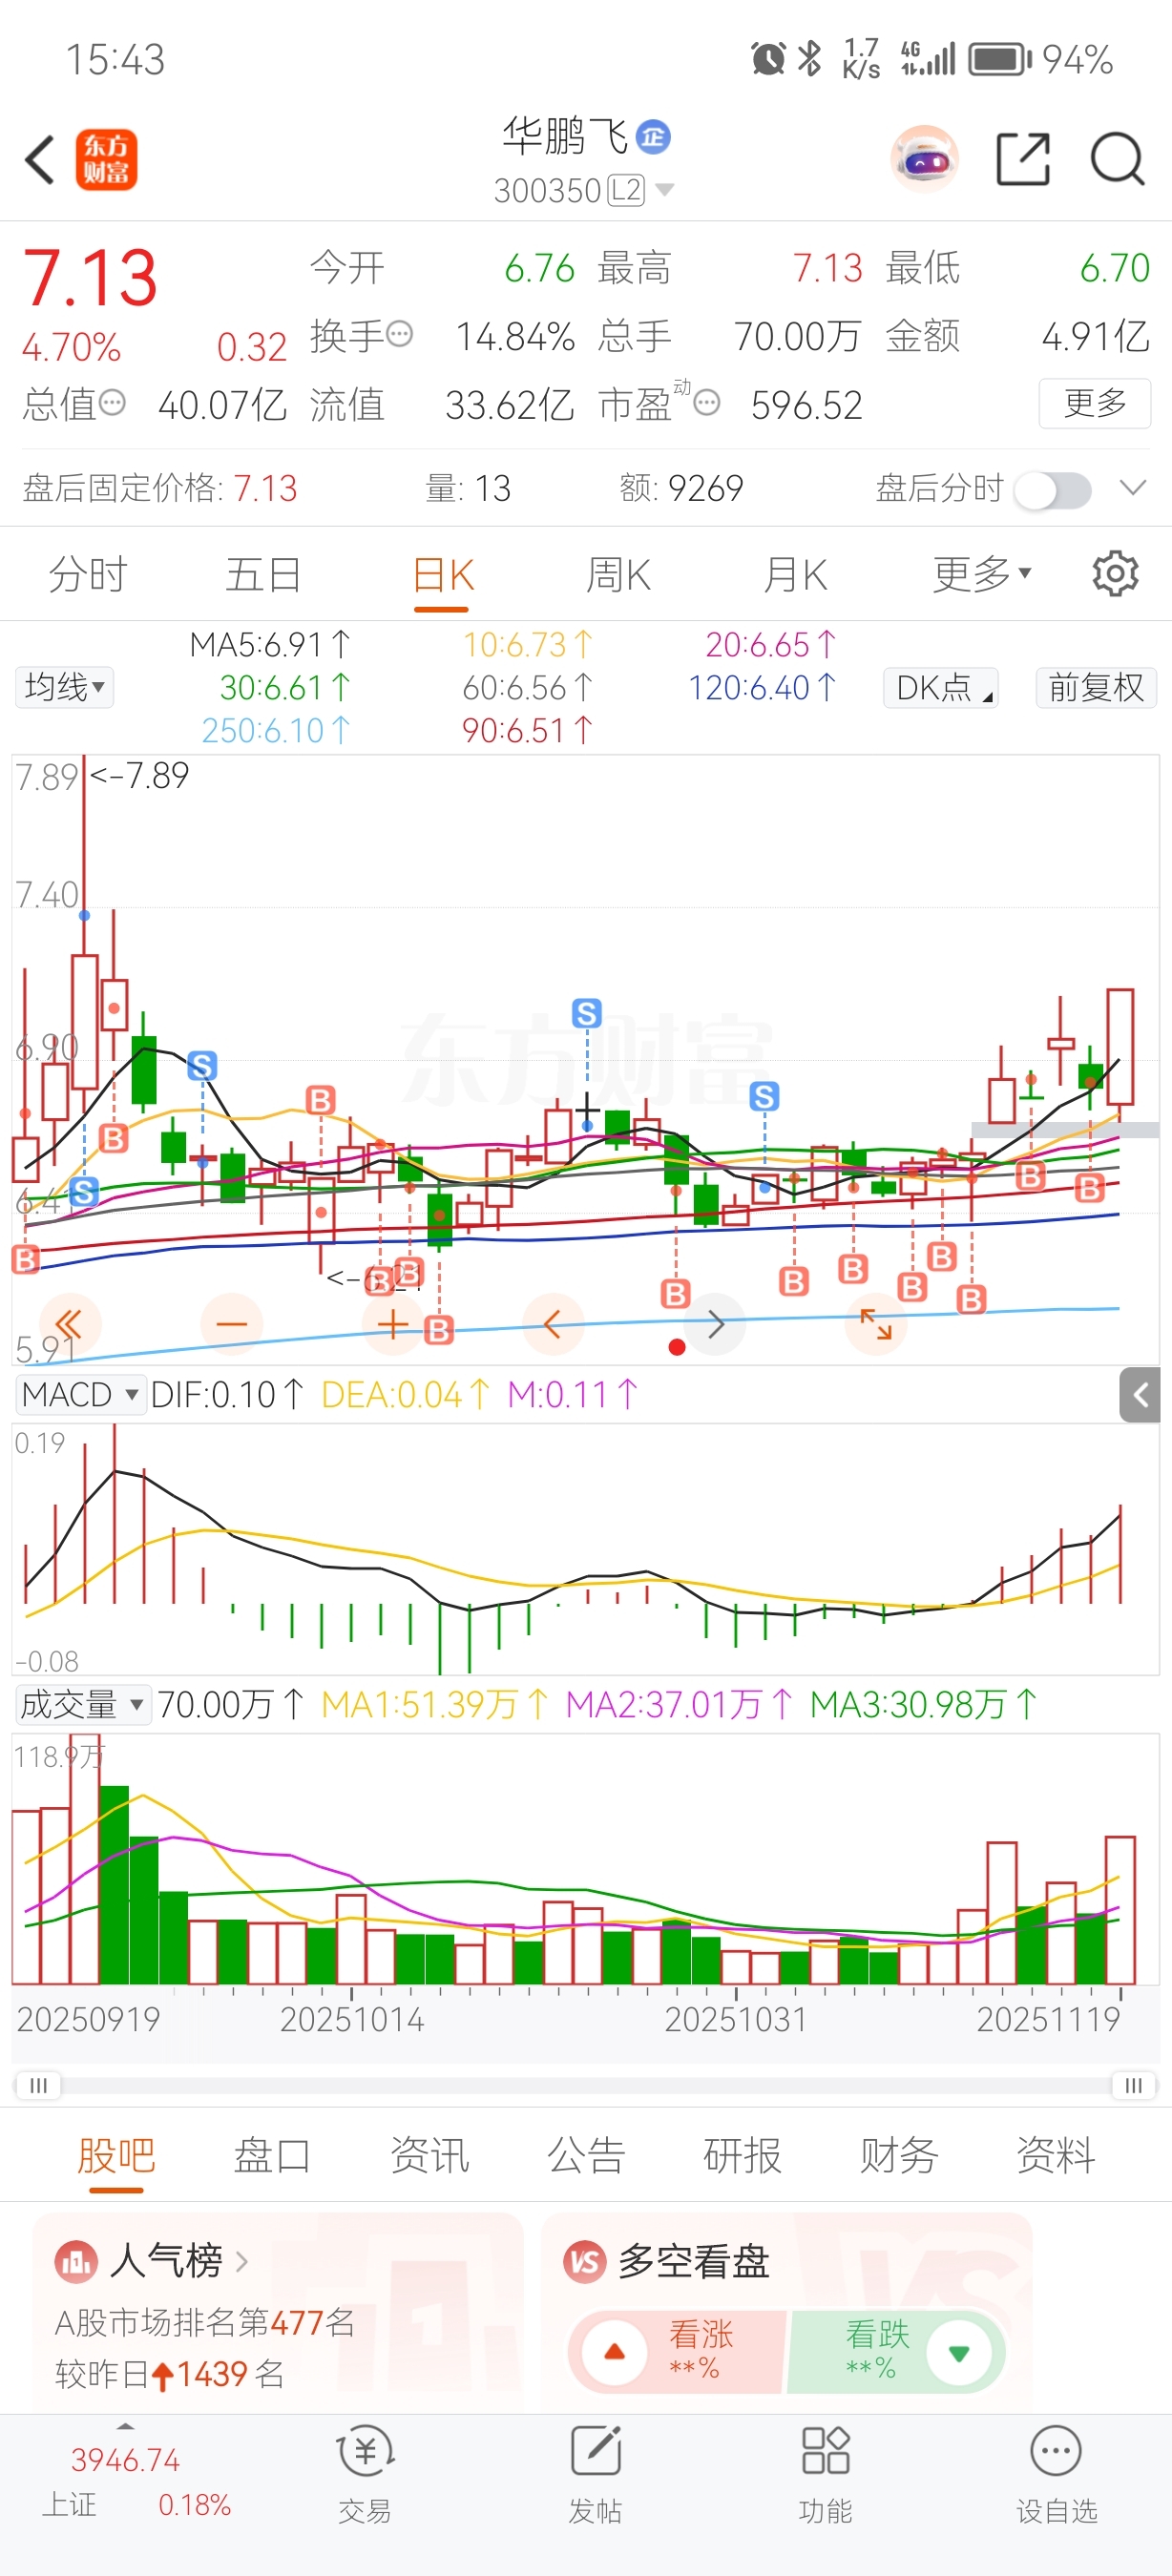Tap the blue 企 badge beside 华鹏飞

tap(654, 136)
